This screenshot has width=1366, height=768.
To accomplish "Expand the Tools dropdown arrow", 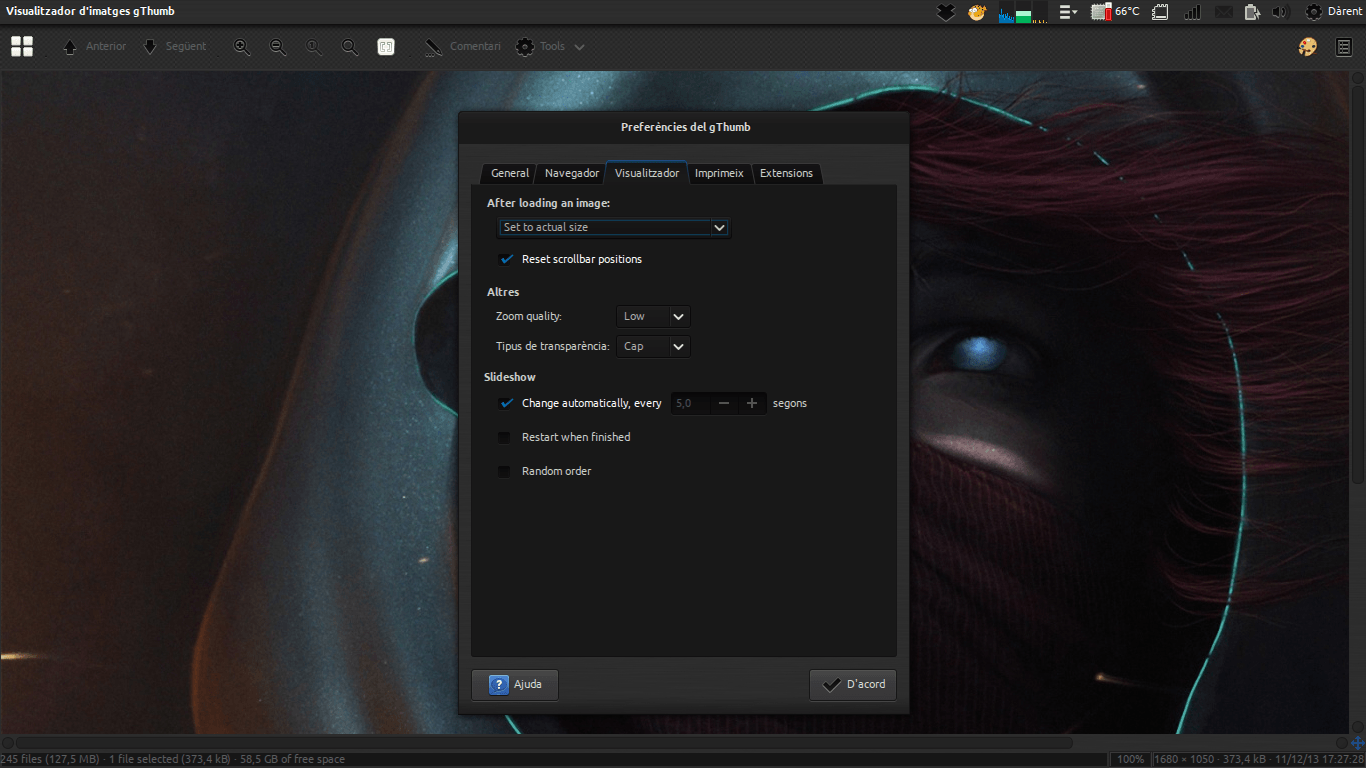I will [x=580, y=47].
